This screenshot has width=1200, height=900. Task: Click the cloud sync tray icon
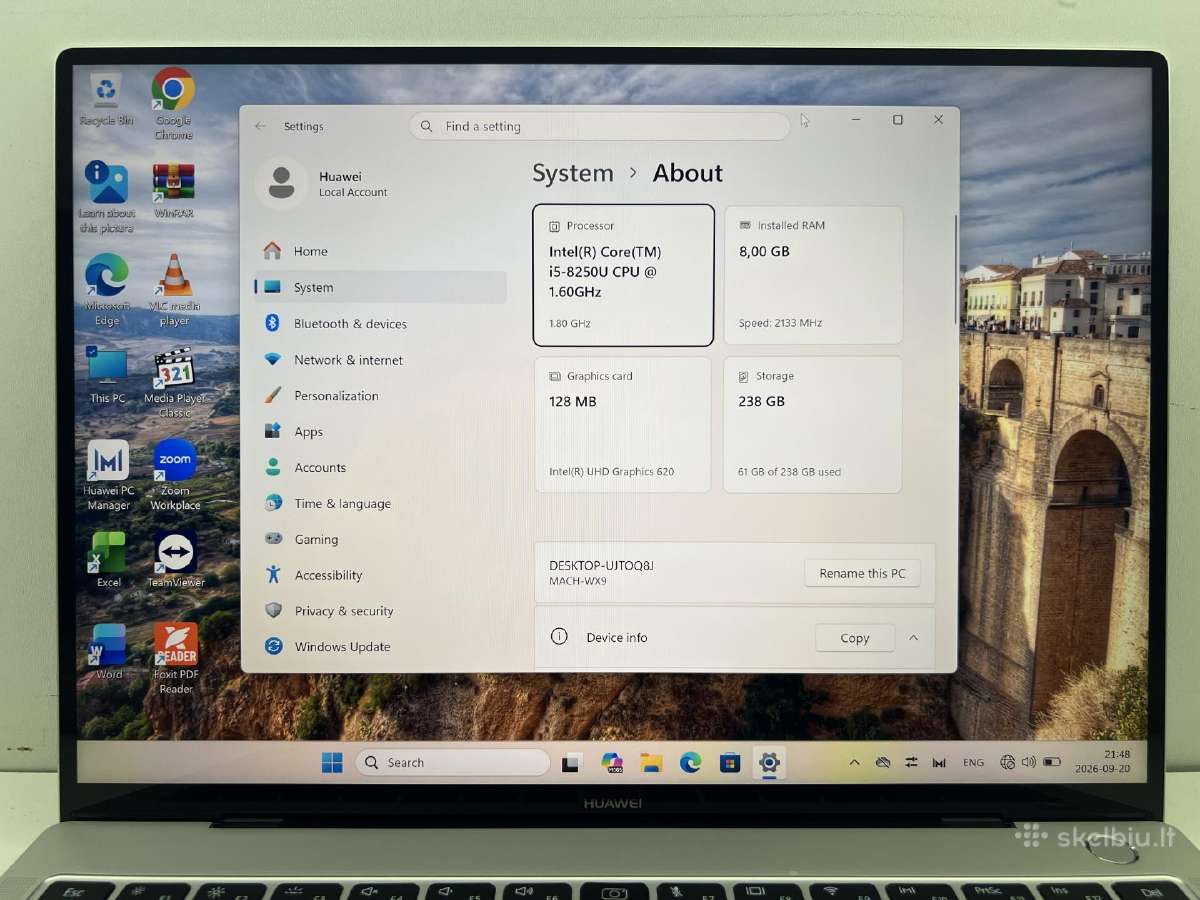click(x=883, y=762)
